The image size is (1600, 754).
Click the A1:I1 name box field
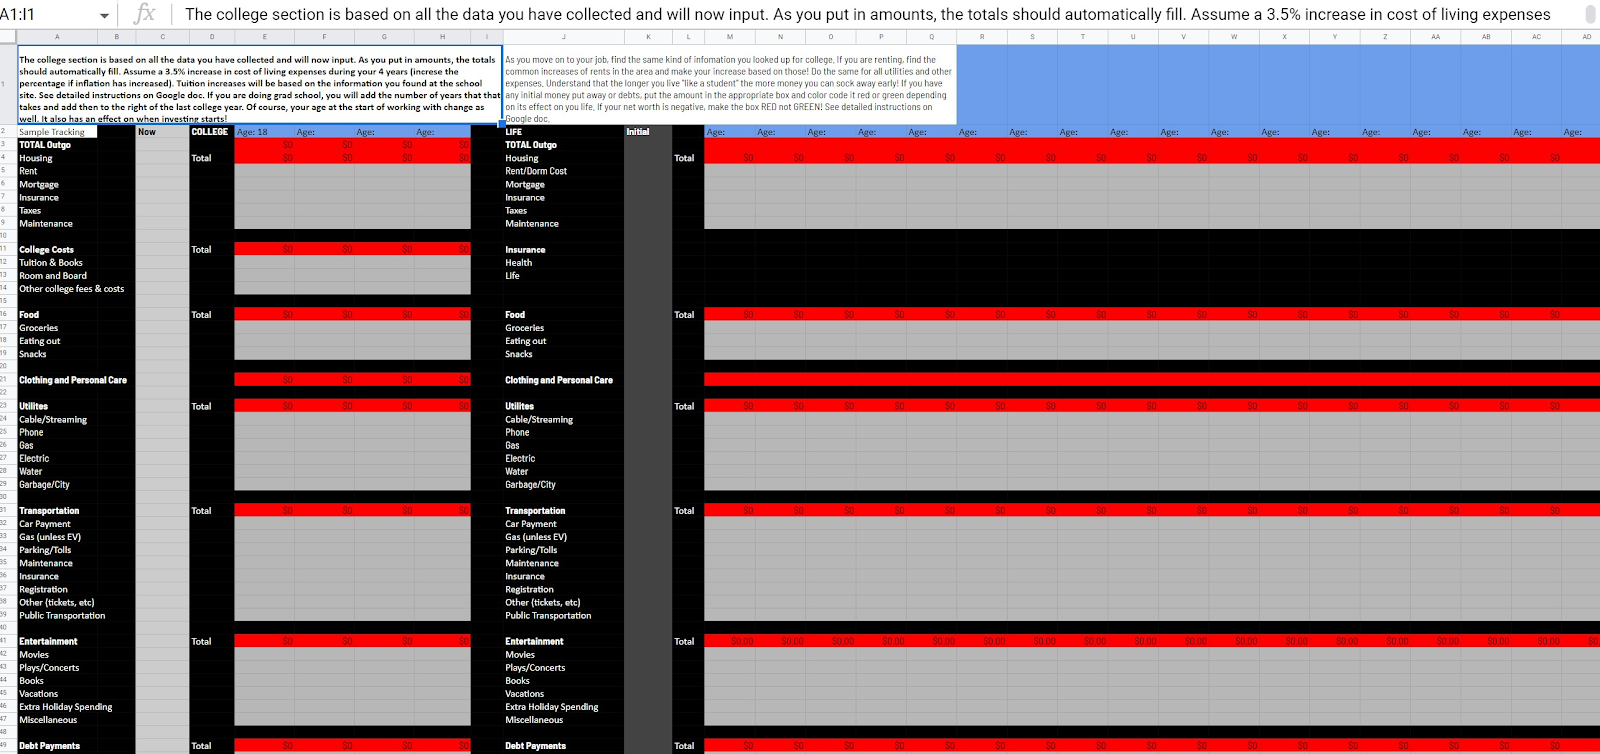tap(50, 14)
